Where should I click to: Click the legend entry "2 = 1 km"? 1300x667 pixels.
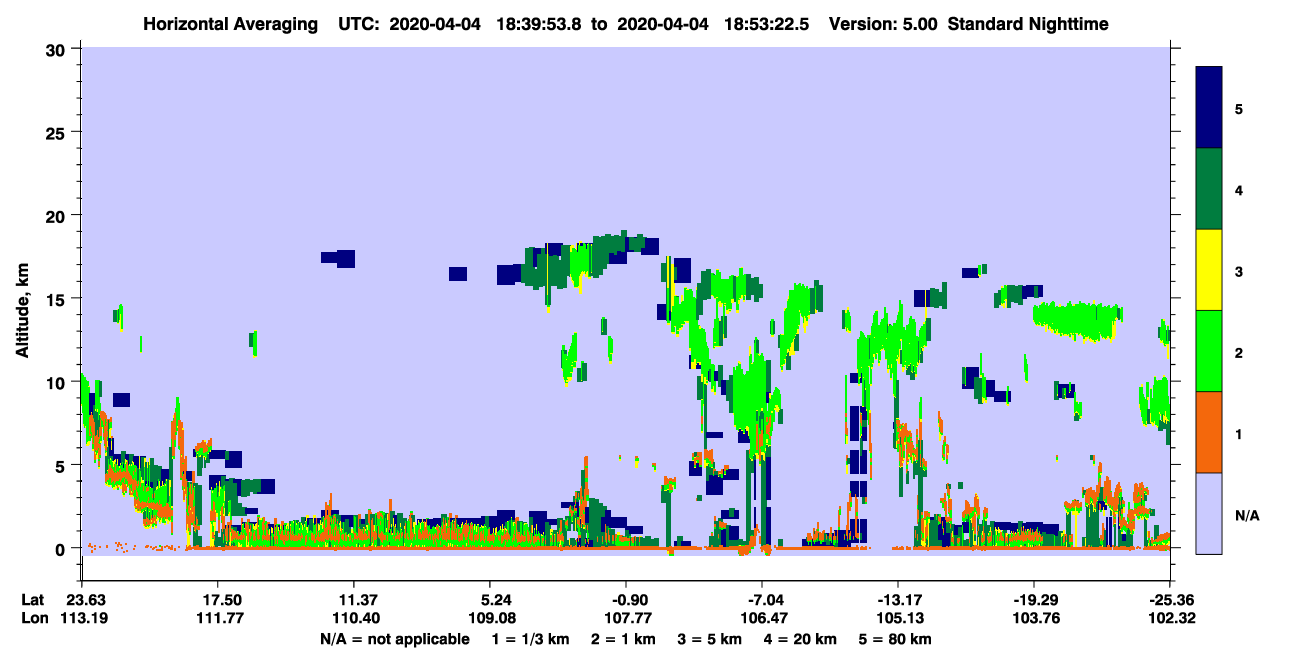pyautogui.click(x=625, y=639)
